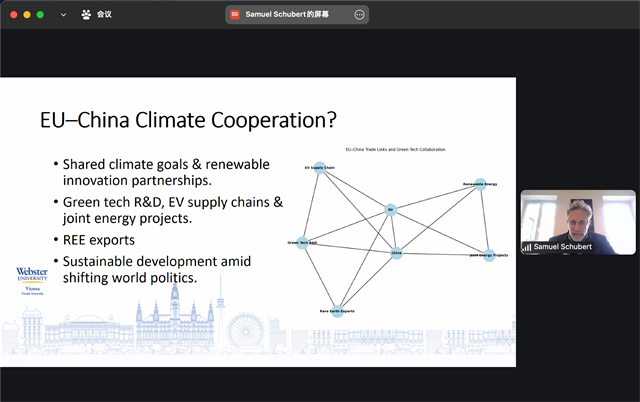Click the green fullscreen window button
Image resolution: width=640 pixels, height=402 pixels.
point(40,15)
